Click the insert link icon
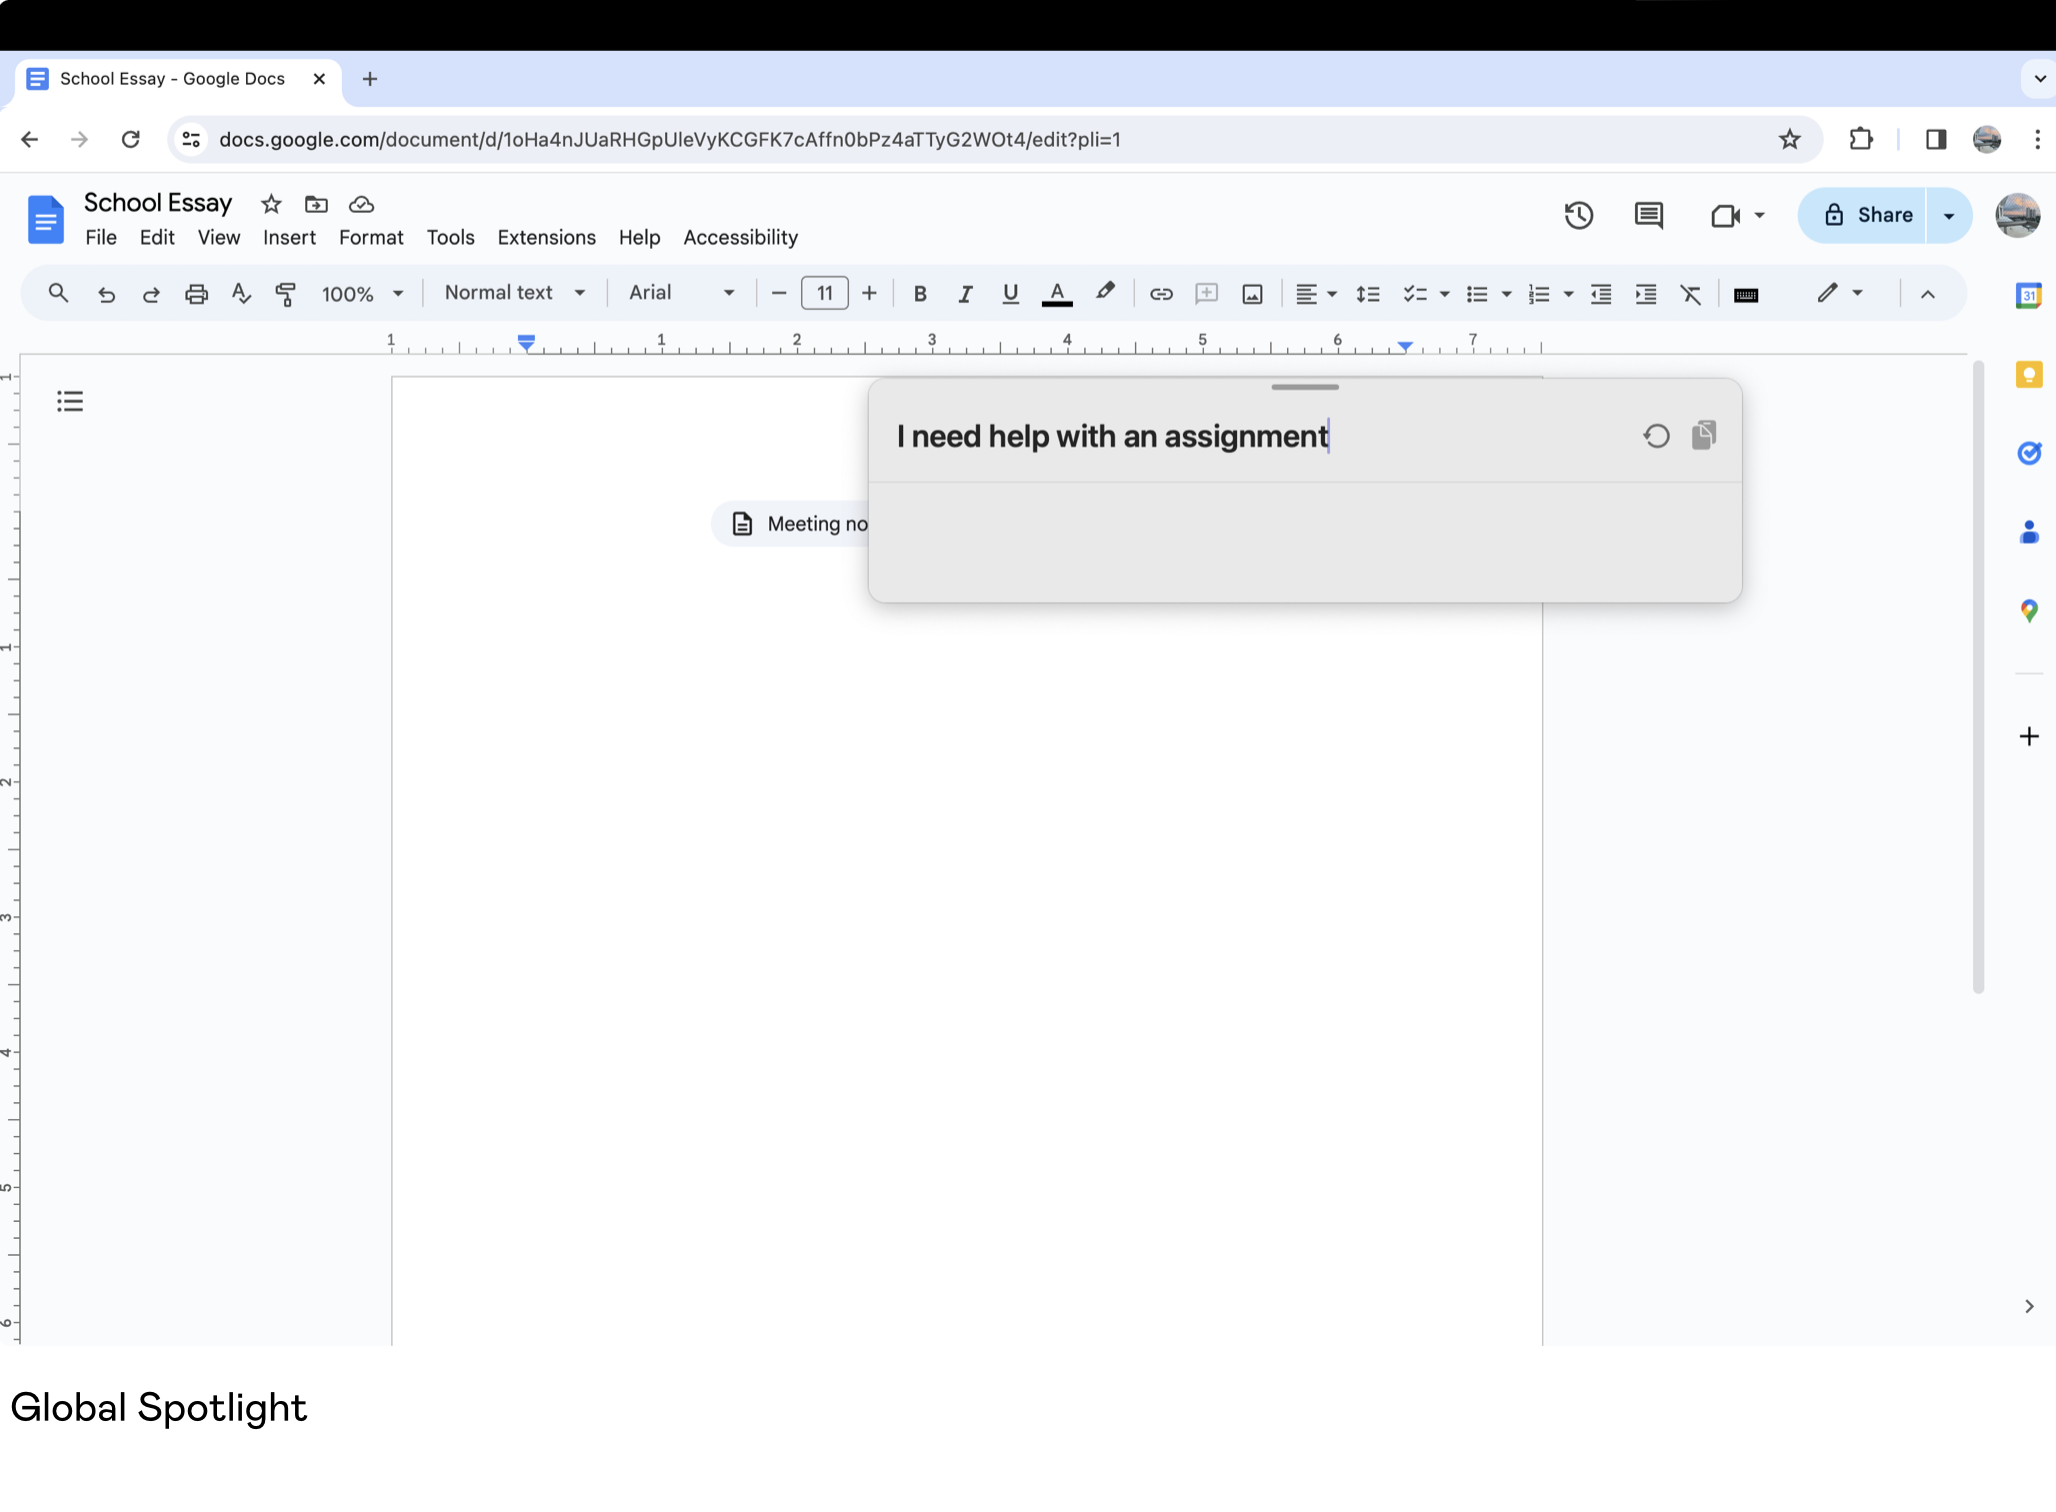The image size is (2056, 1512). (1160, 294)
